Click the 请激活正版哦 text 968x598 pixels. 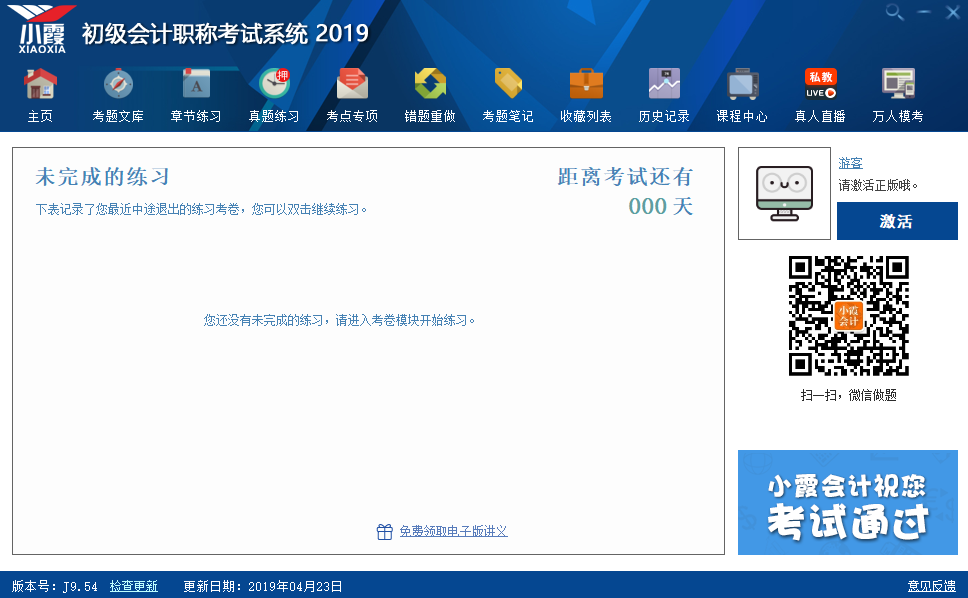[x=878, y=185]
